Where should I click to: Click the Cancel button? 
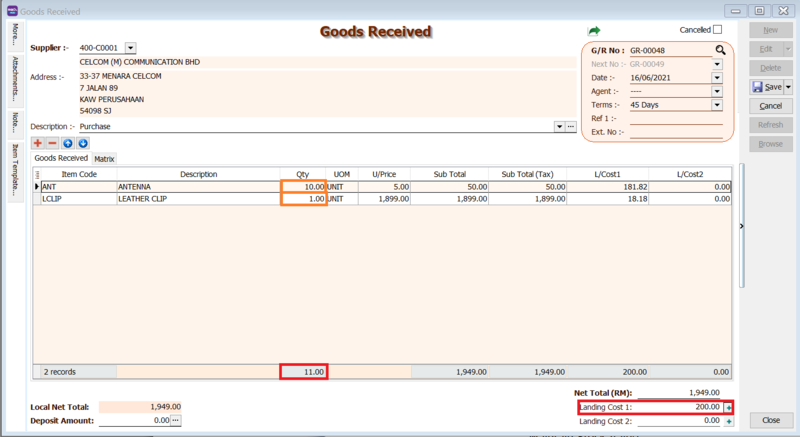click(x=770, y=106)
